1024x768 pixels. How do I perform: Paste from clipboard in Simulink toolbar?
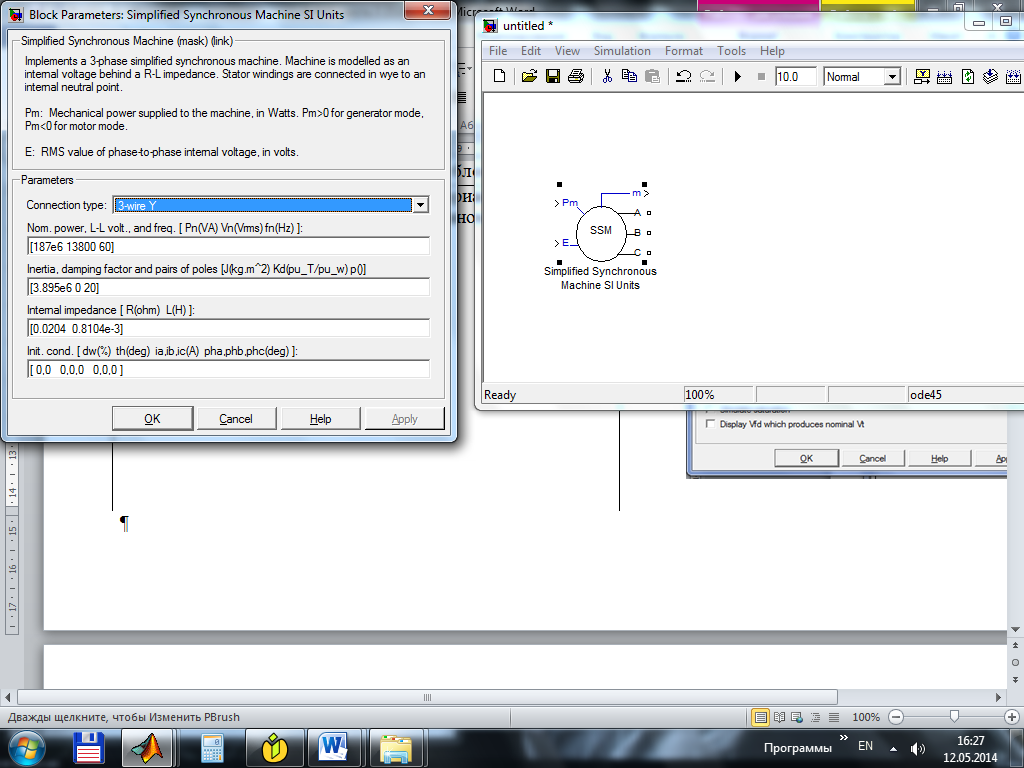[x=652, y=76]
